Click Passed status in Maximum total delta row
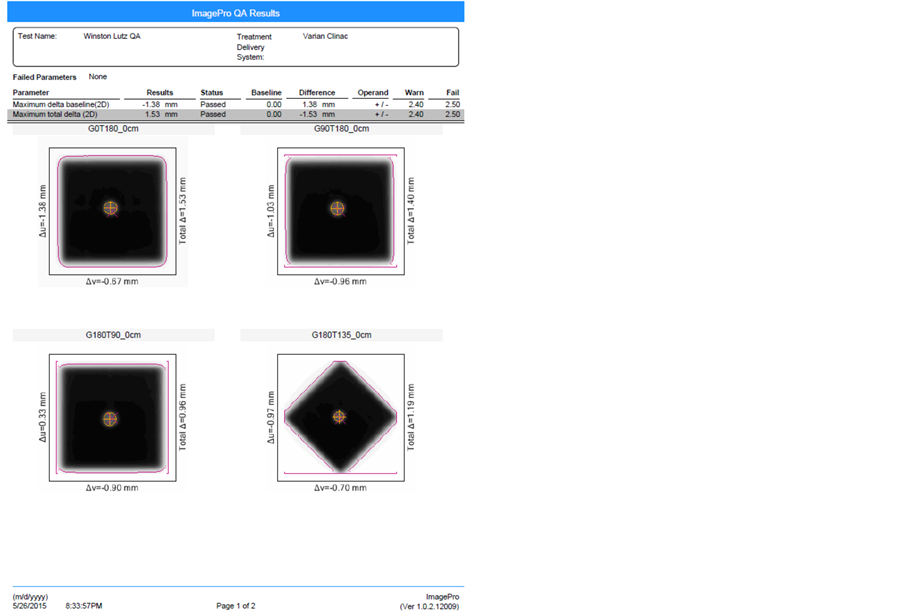 [x=213, y=115]
